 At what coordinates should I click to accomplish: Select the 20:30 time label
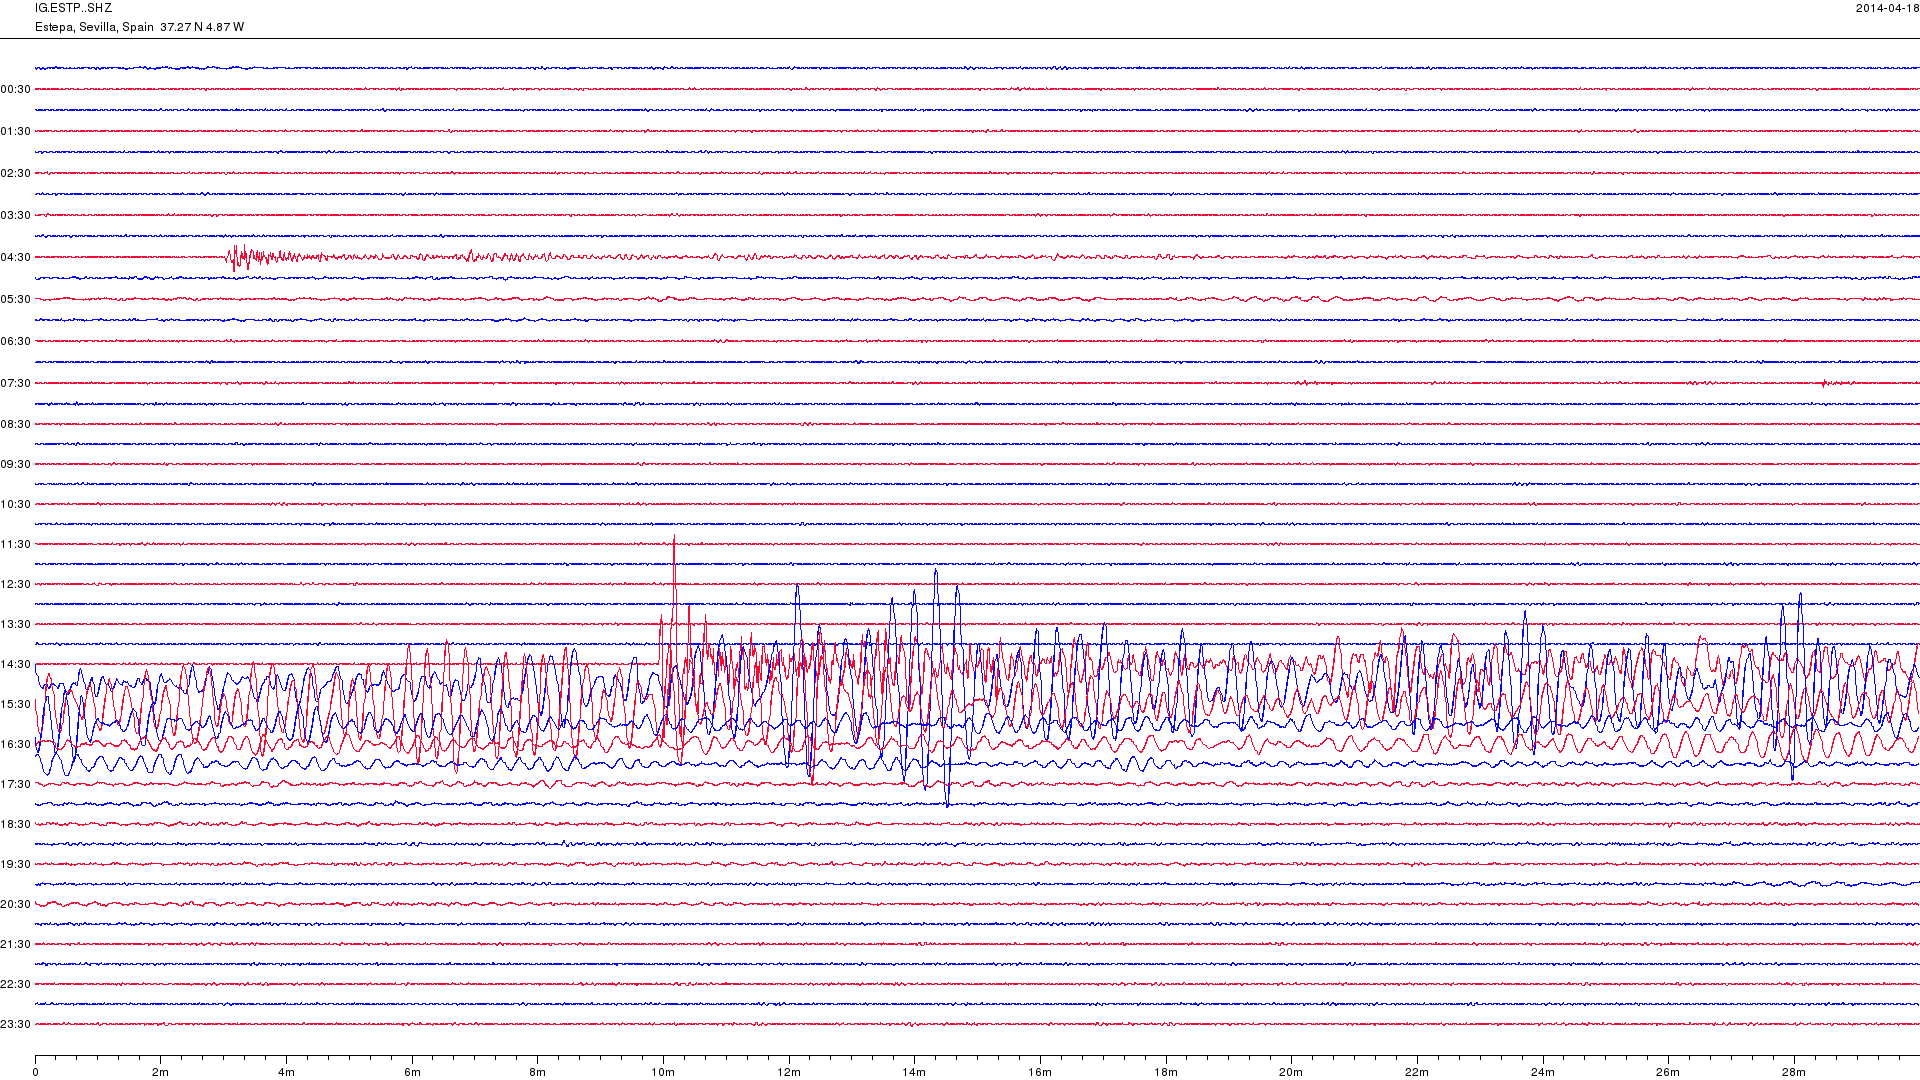click(x=16, y=904)
